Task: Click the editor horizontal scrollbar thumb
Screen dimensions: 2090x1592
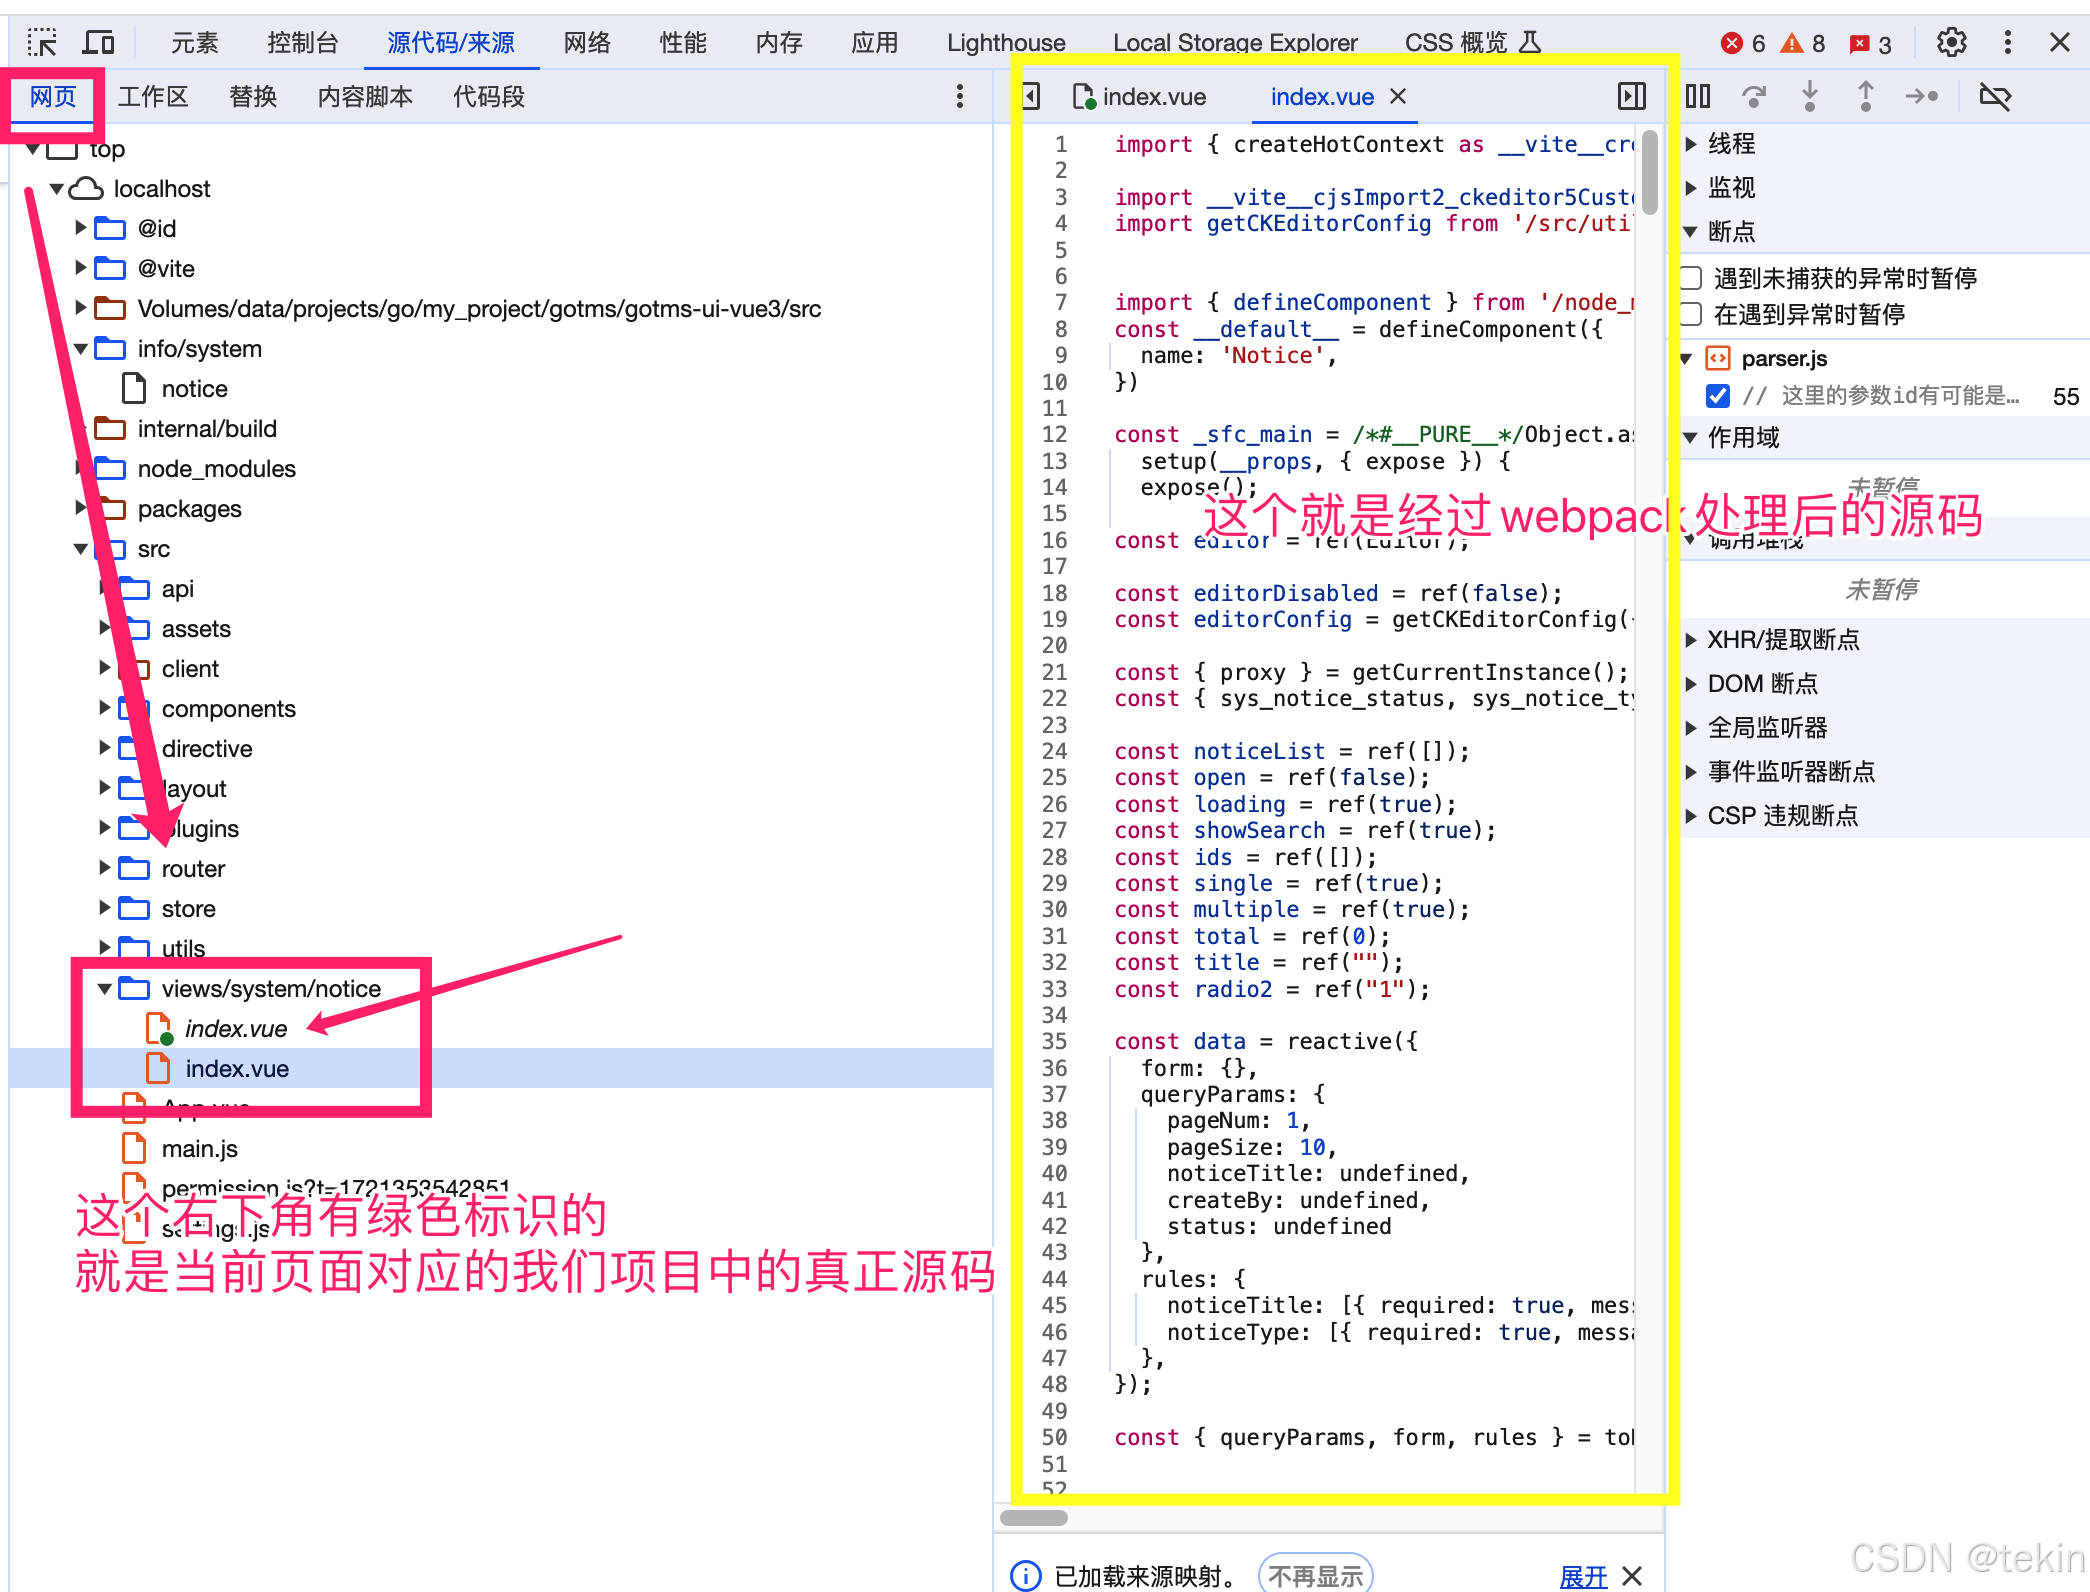Action: click(1034, 1517)
